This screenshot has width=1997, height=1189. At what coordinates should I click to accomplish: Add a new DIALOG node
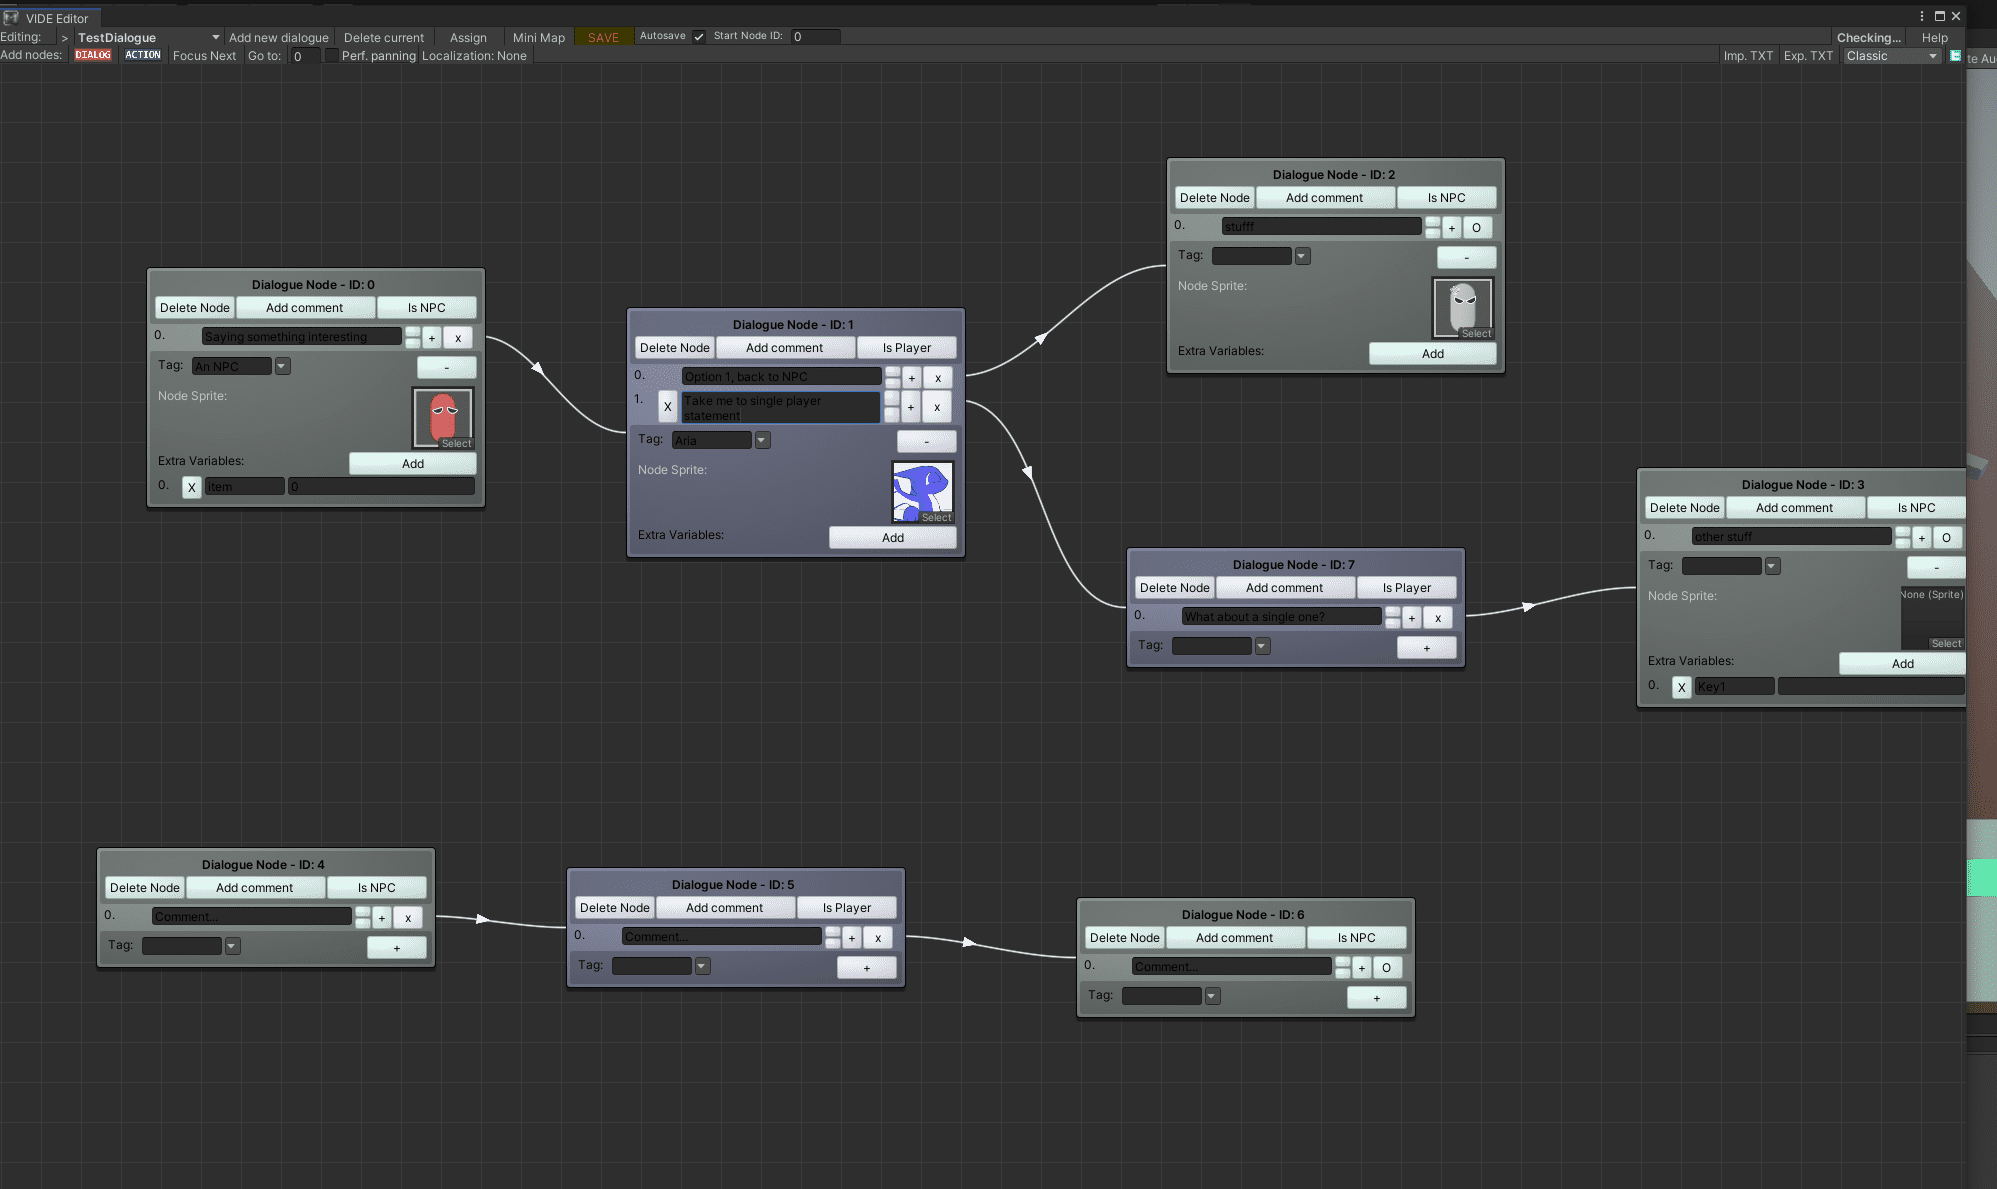pos(93,55)
